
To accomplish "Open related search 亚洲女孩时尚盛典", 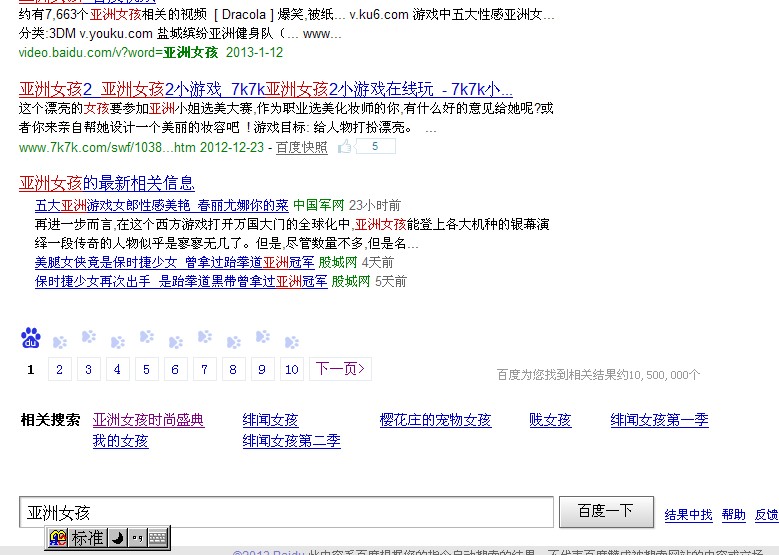I will [x=149, y=420].
